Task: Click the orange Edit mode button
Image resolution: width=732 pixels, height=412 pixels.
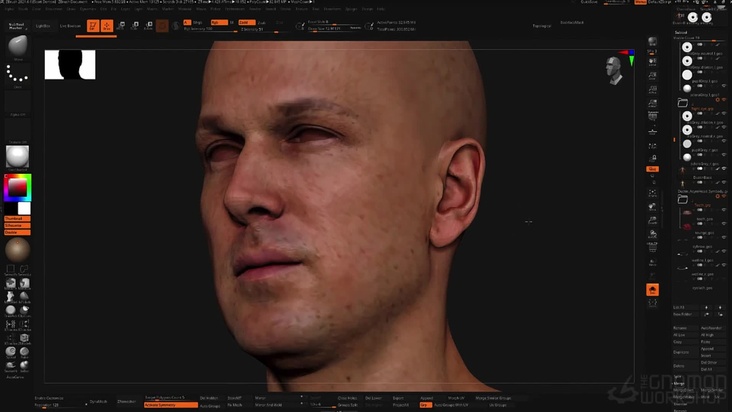Action: (93, 25)
